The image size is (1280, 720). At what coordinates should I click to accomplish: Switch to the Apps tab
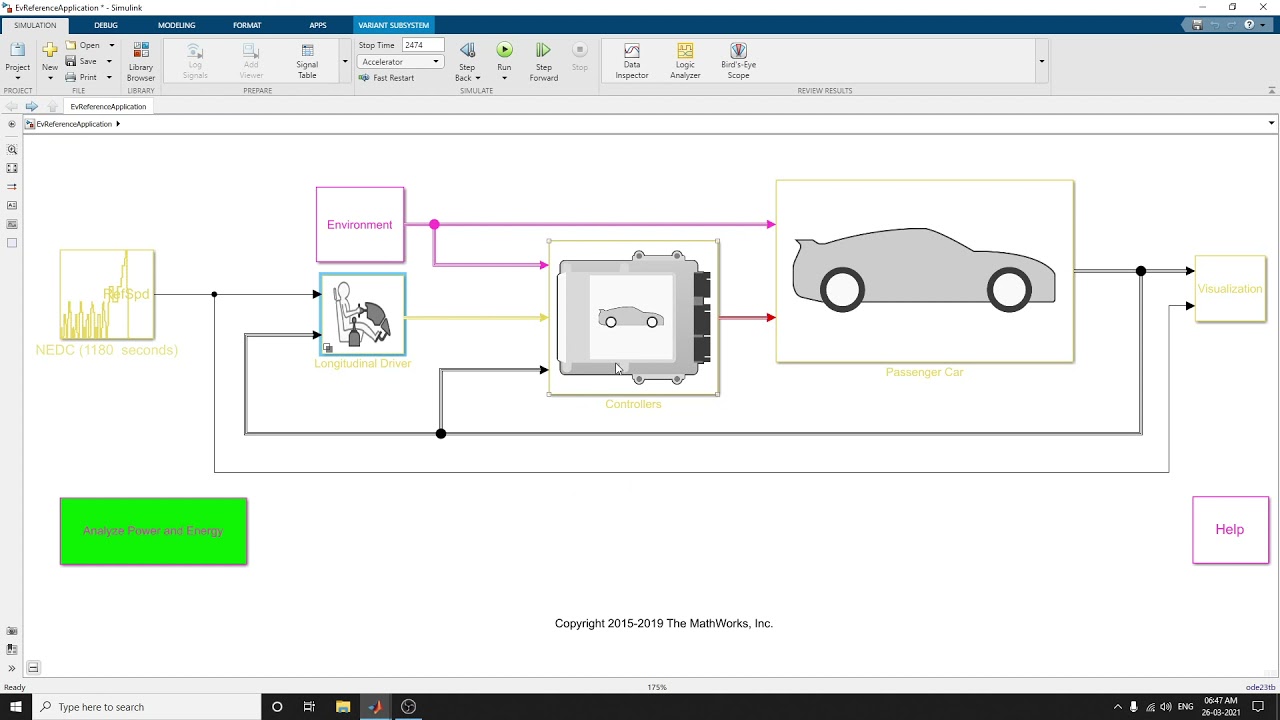click(318, 25)
